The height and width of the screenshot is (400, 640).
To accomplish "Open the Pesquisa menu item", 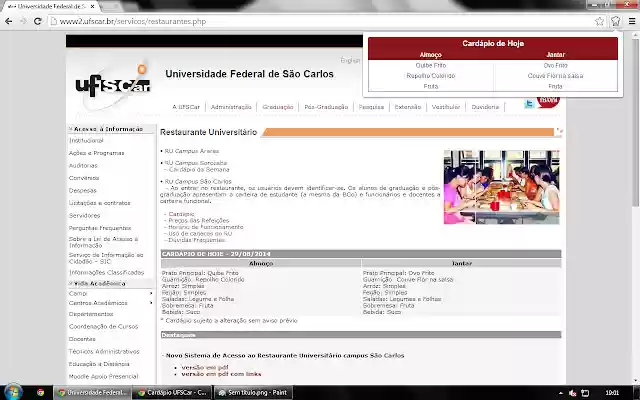I will [x=371, y=107].
